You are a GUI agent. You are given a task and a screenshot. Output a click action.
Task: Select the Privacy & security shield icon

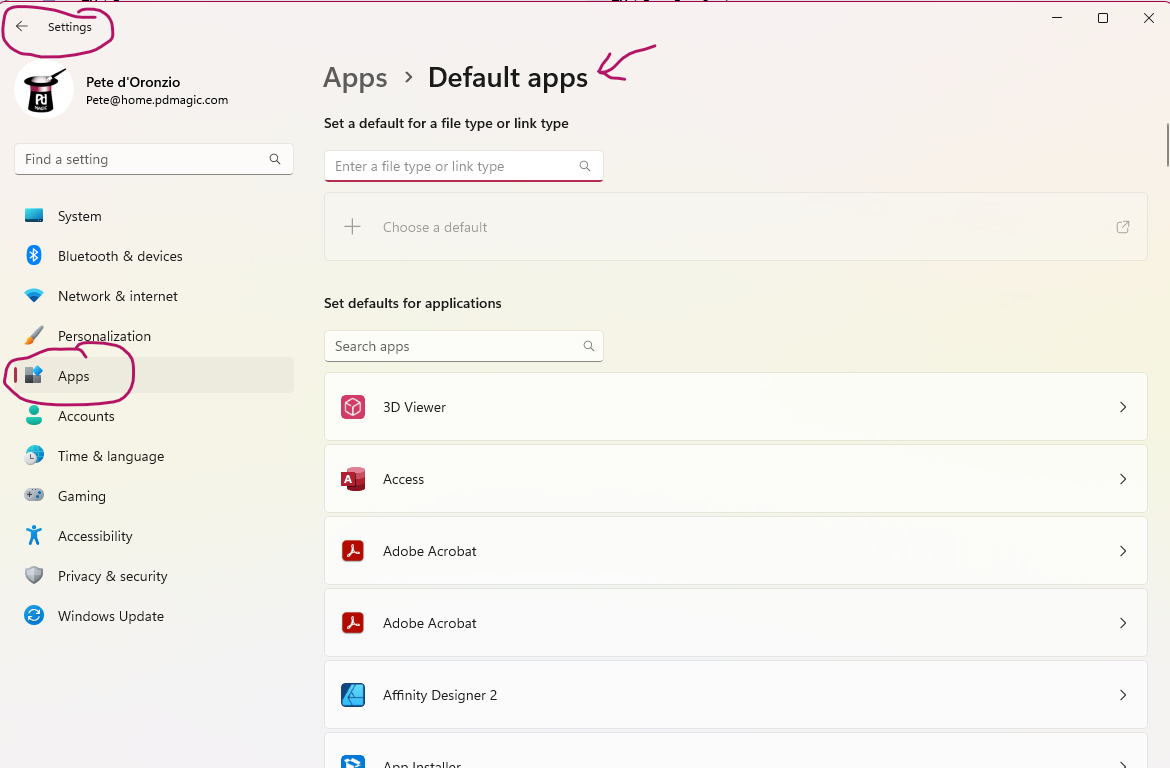[x=34, y=575]
